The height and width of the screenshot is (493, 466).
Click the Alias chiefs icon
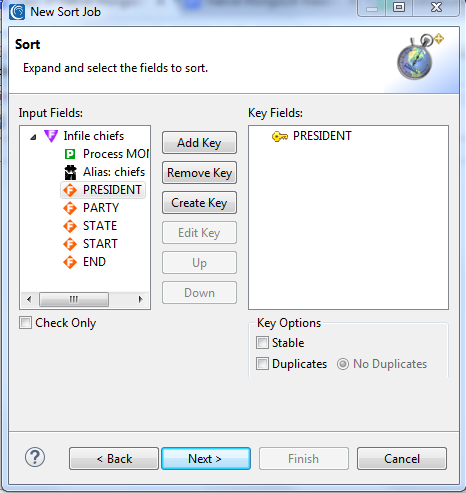coord(70,172)
